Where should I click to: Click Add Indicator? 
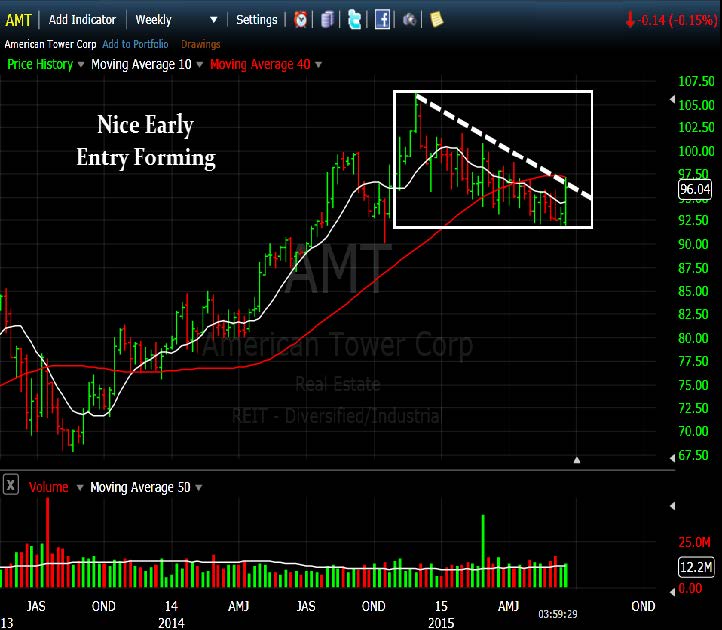pyautogui.click(x=82, y=20)
